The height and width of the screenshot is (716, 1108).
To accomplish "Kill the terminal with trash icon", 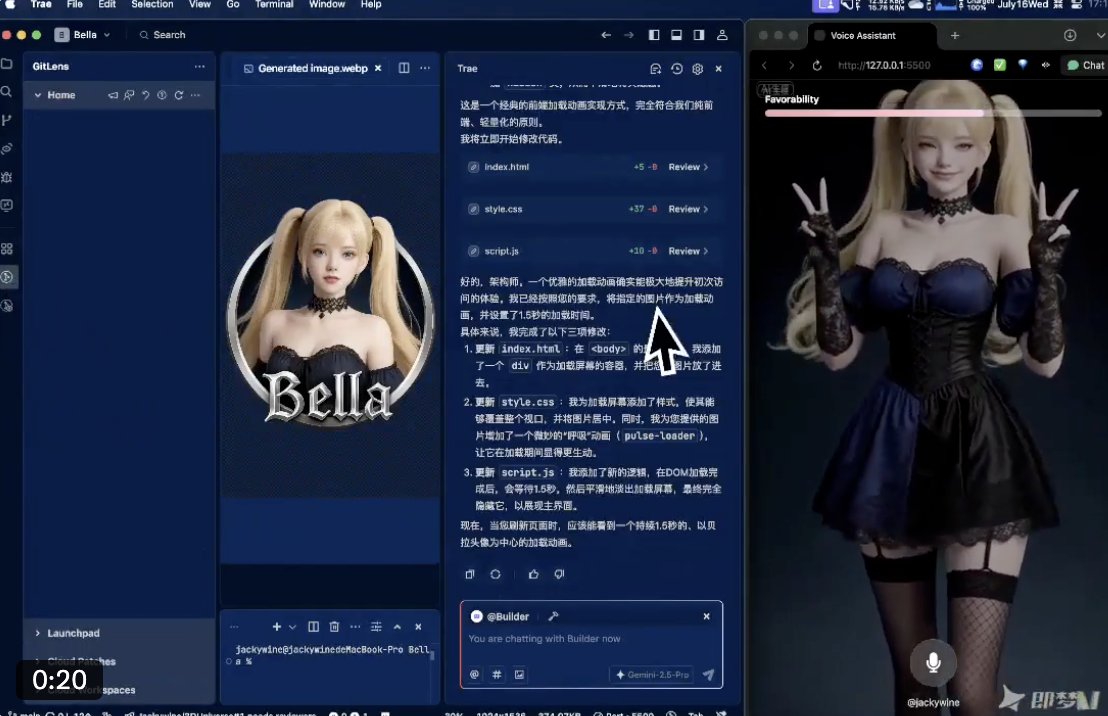I will pyautogui.click(x=334, y=627).
